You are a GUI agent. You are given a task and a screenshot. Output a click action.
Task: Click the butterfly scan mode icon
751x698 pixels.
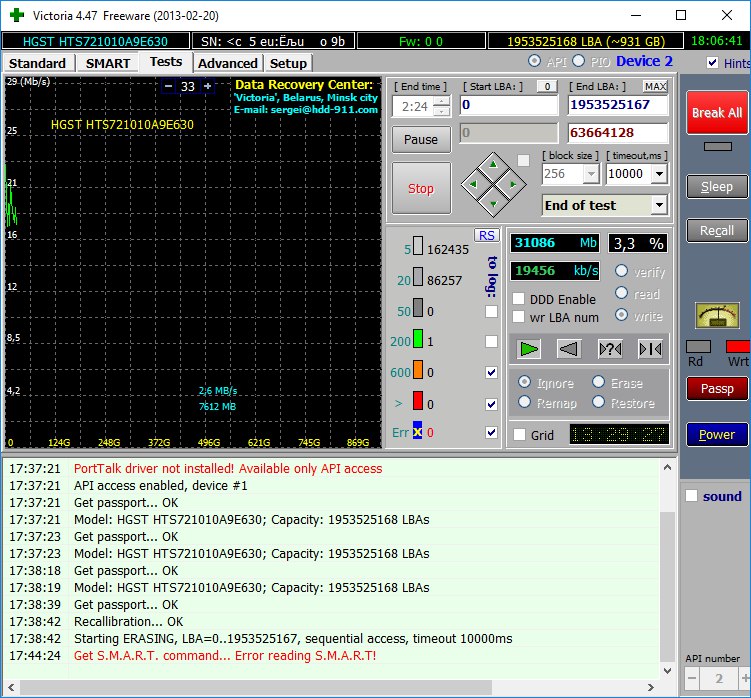[x=650, y=348]
